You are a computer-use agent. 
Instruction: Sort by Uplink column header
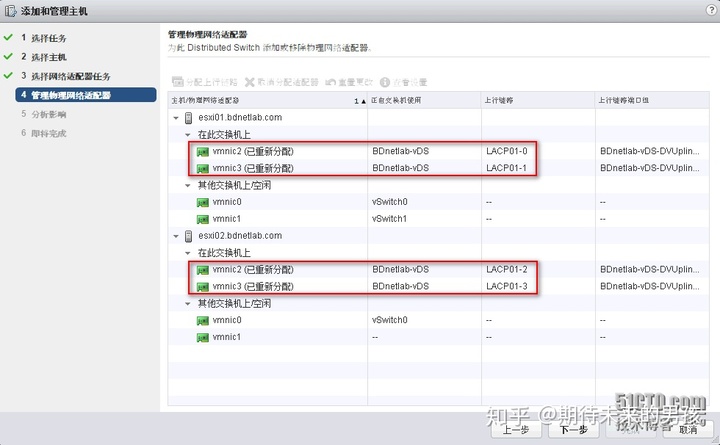(x=538, y=100)
